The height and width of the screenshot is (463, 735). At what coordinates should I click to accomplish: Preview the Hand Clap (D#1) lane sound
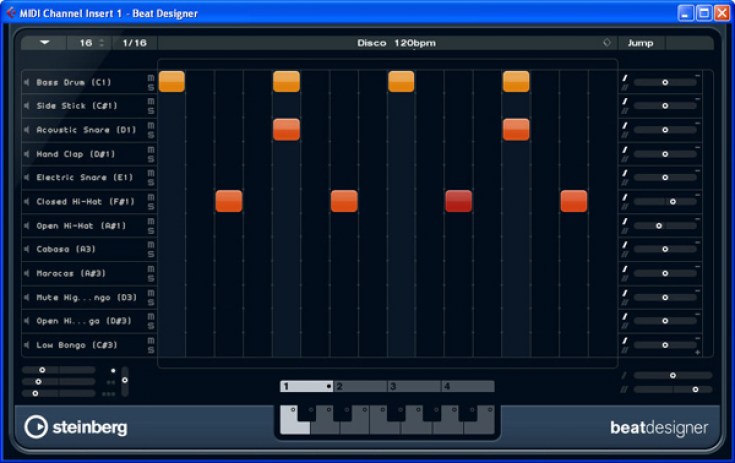[27, 154]
